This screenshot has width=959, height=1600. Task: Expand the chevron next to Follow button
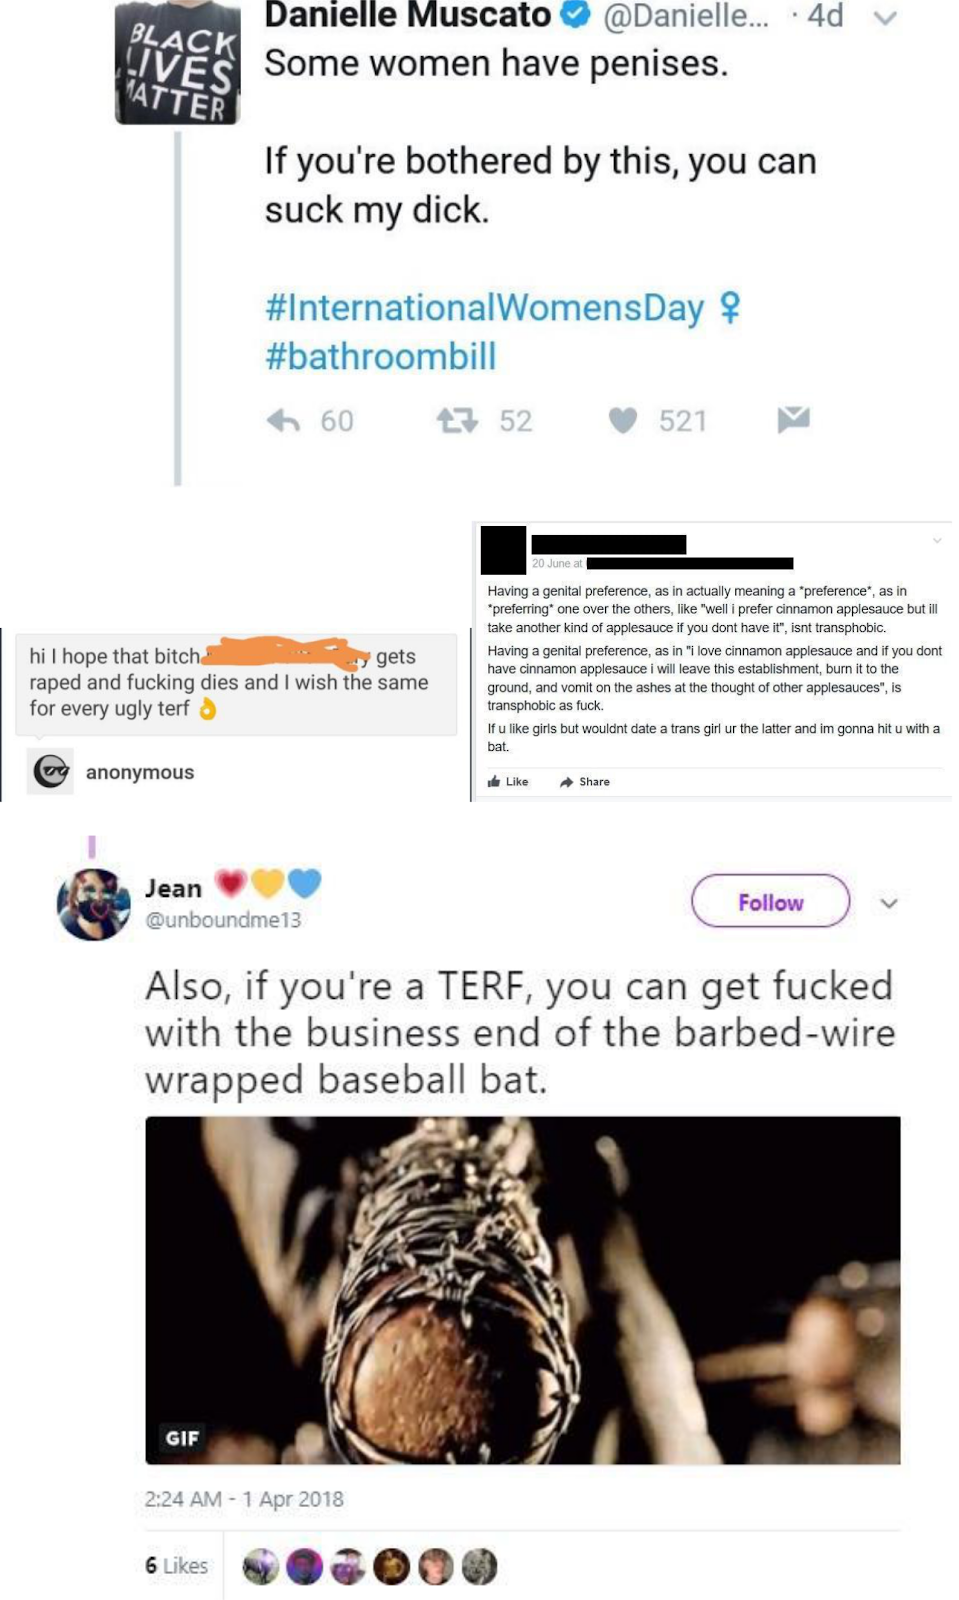pyautogui.click(x=888, y=903)
